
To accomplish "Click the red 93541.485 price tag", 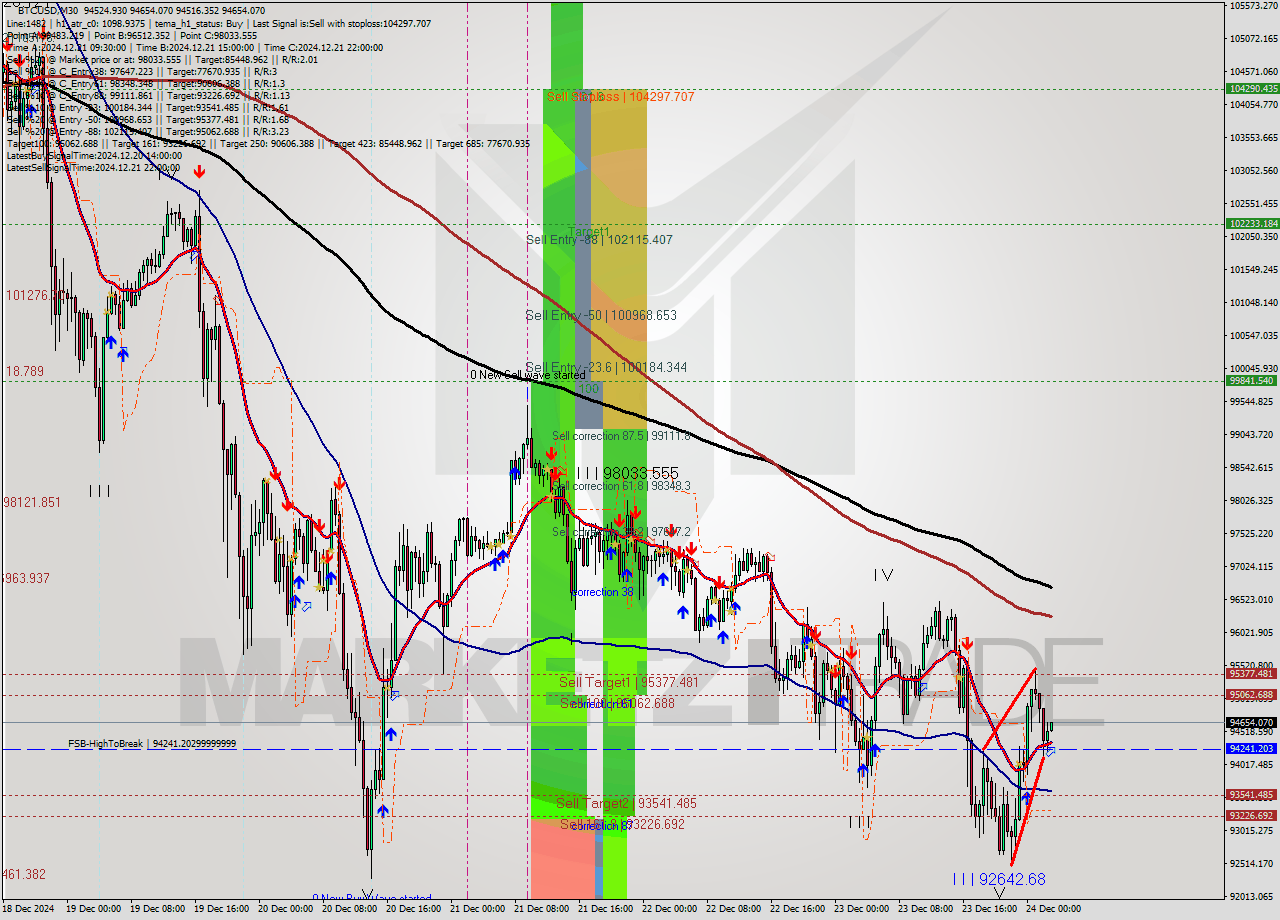I will tap(1251, 795).
